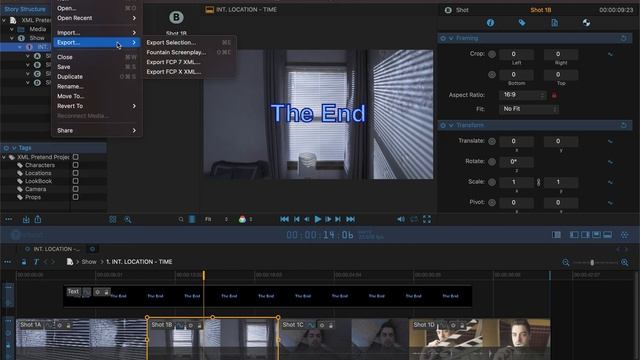Toggle viewer audio volume icon
This screenshot has height=360, width=640.
coord(401,219)
